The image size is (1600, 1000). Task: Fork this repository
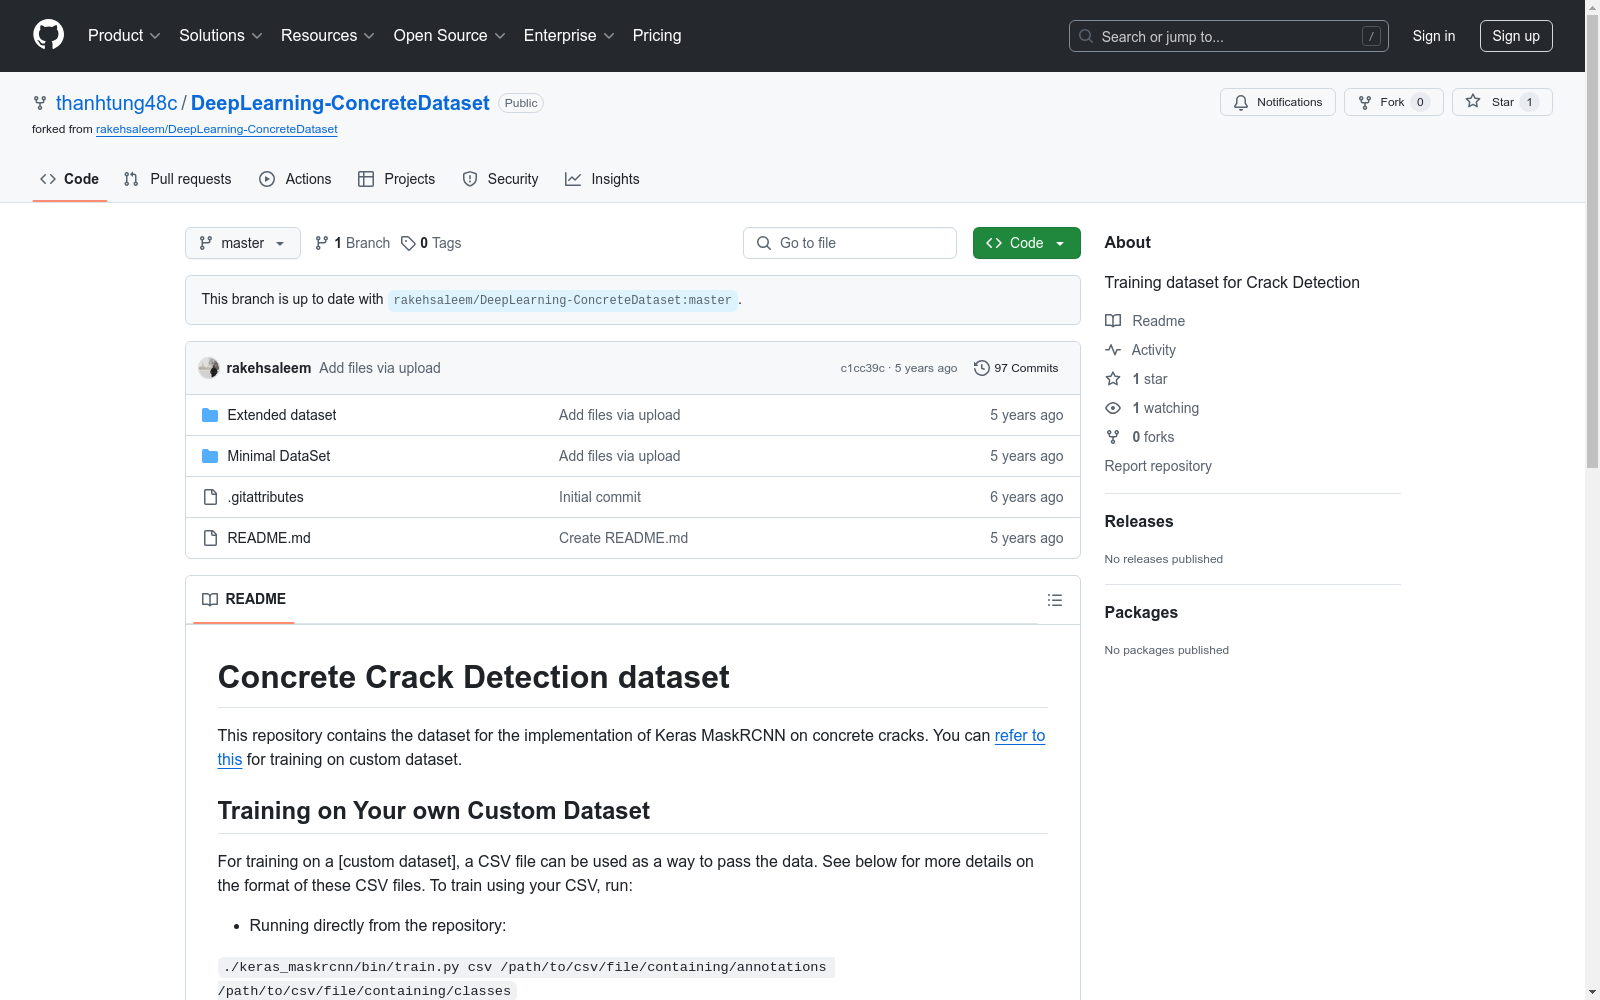1393,102
